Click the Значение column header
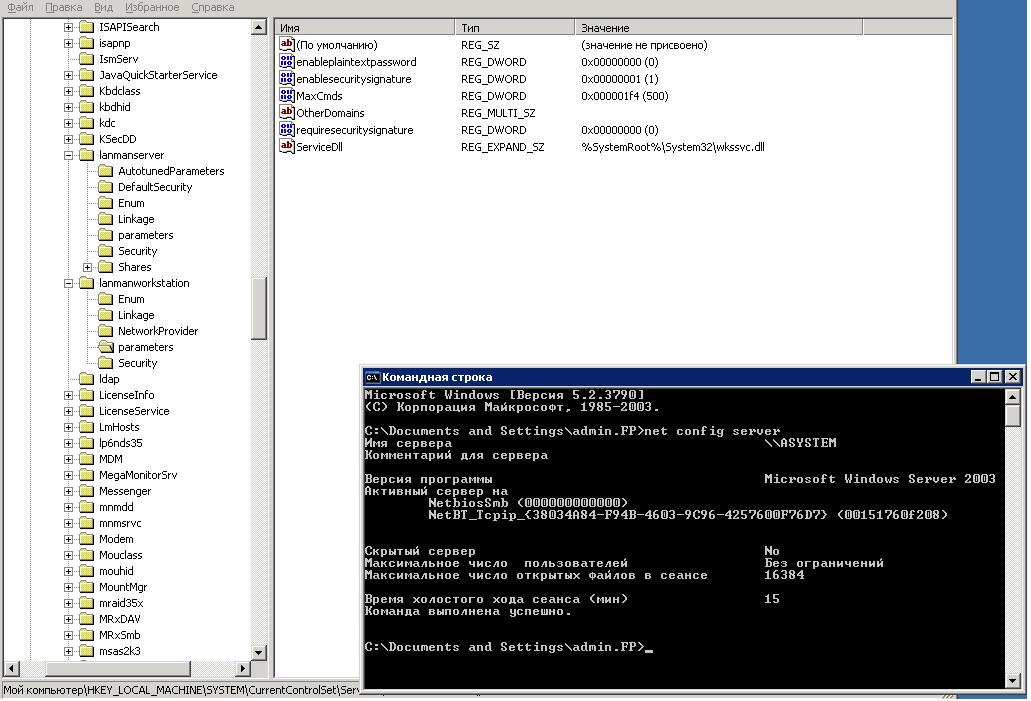 [x=719, y=28]
